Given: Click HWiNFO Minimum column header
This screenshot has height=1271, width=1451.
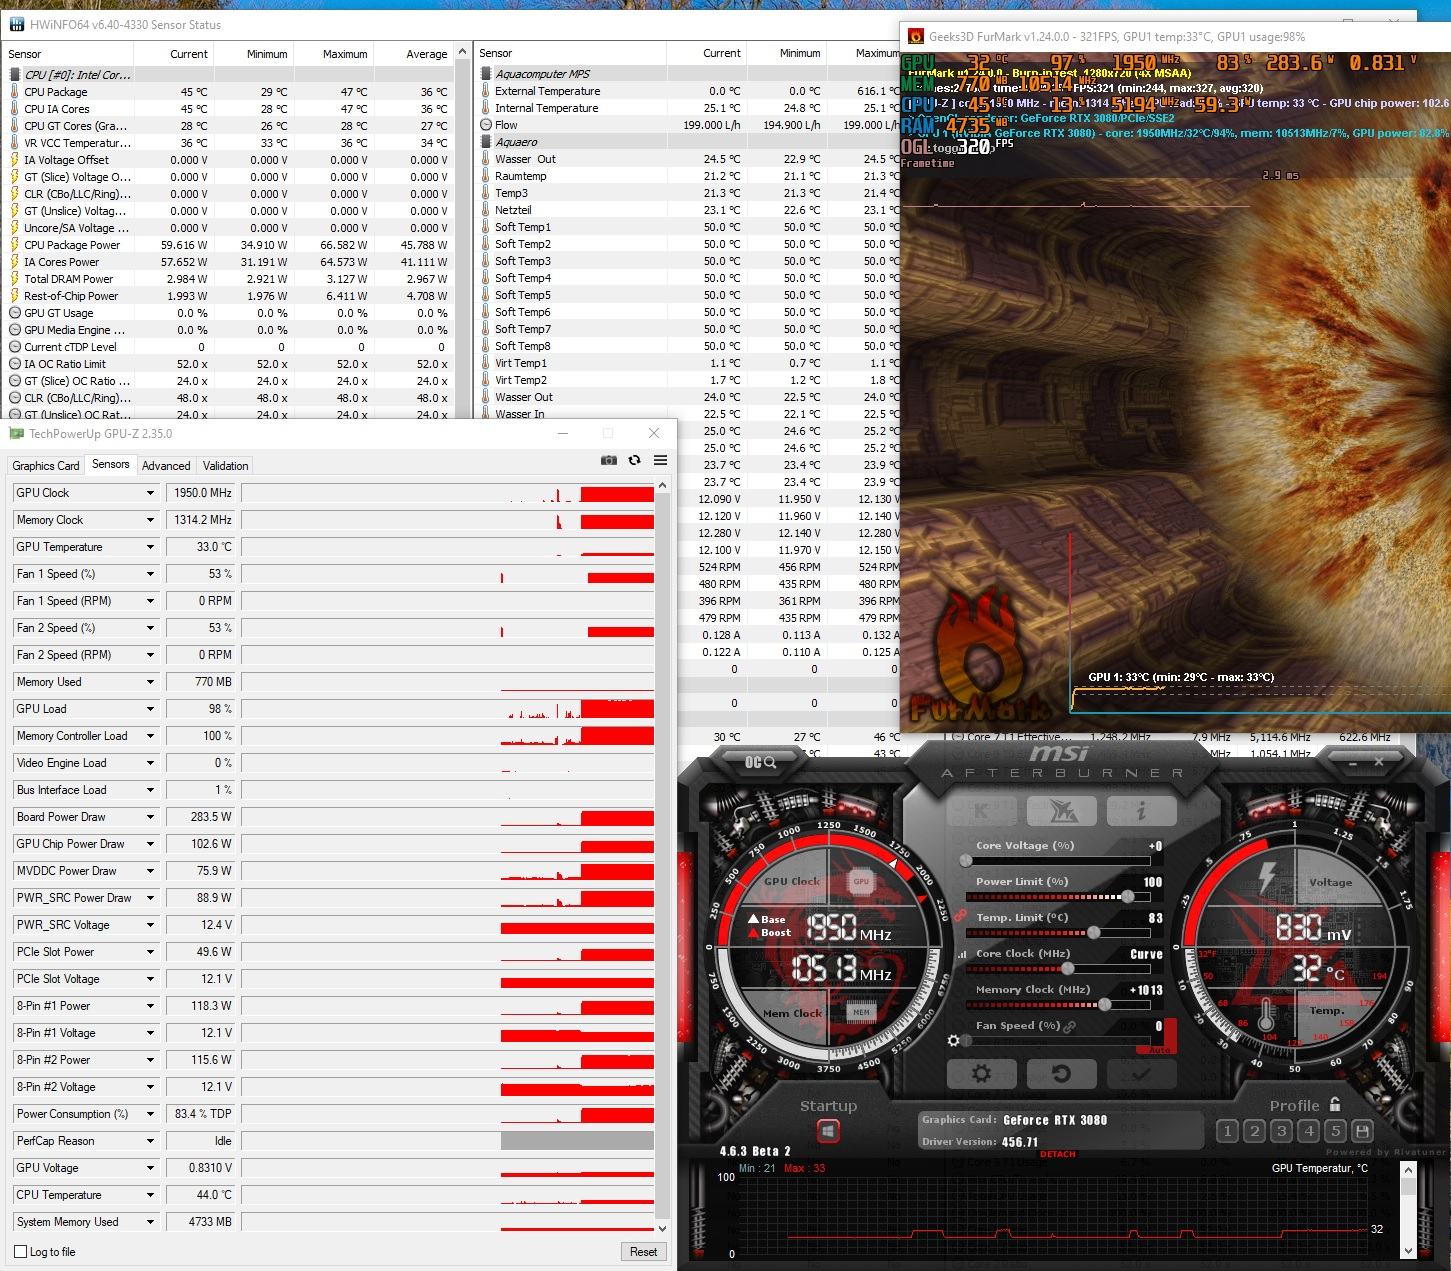Looking at the screenshot, I should tap(254, 54).
